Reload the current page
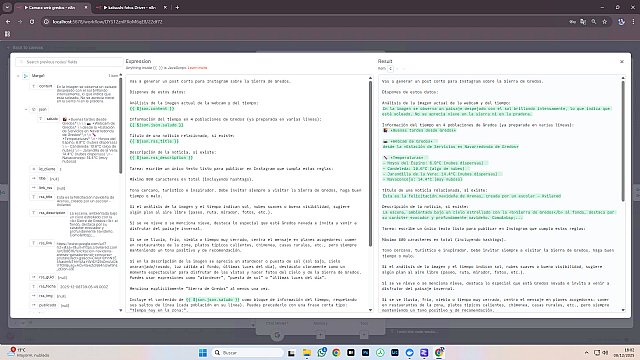The image size is (640, 360). [x=32, y=22]
